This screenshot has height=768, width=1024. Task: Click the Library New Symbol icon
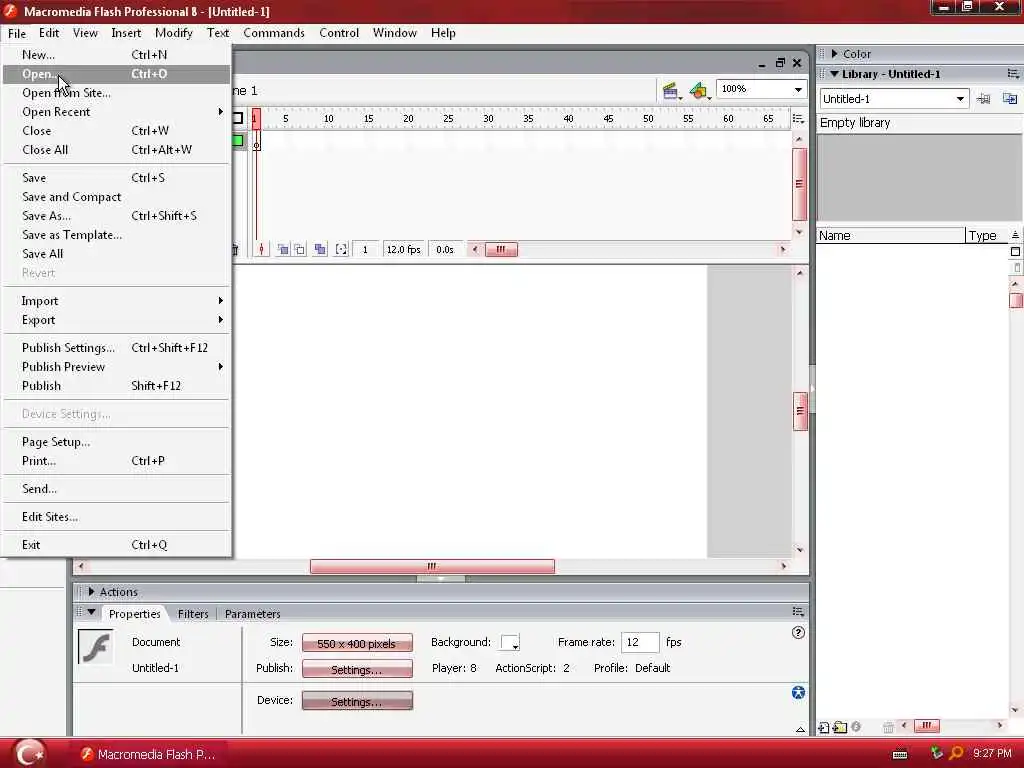(x=824, y=727)
